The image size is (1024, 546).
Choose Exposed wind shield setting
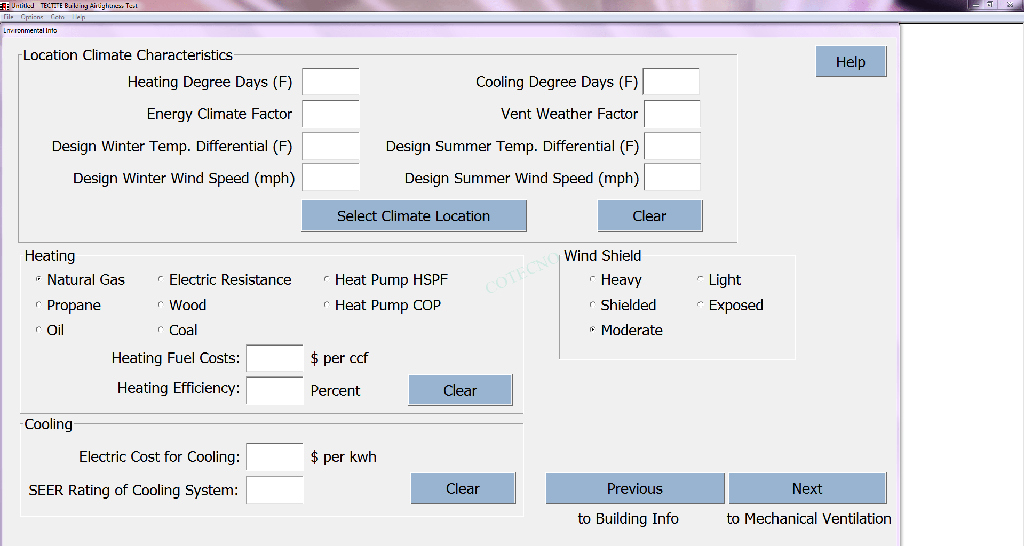tap(701, 305)
